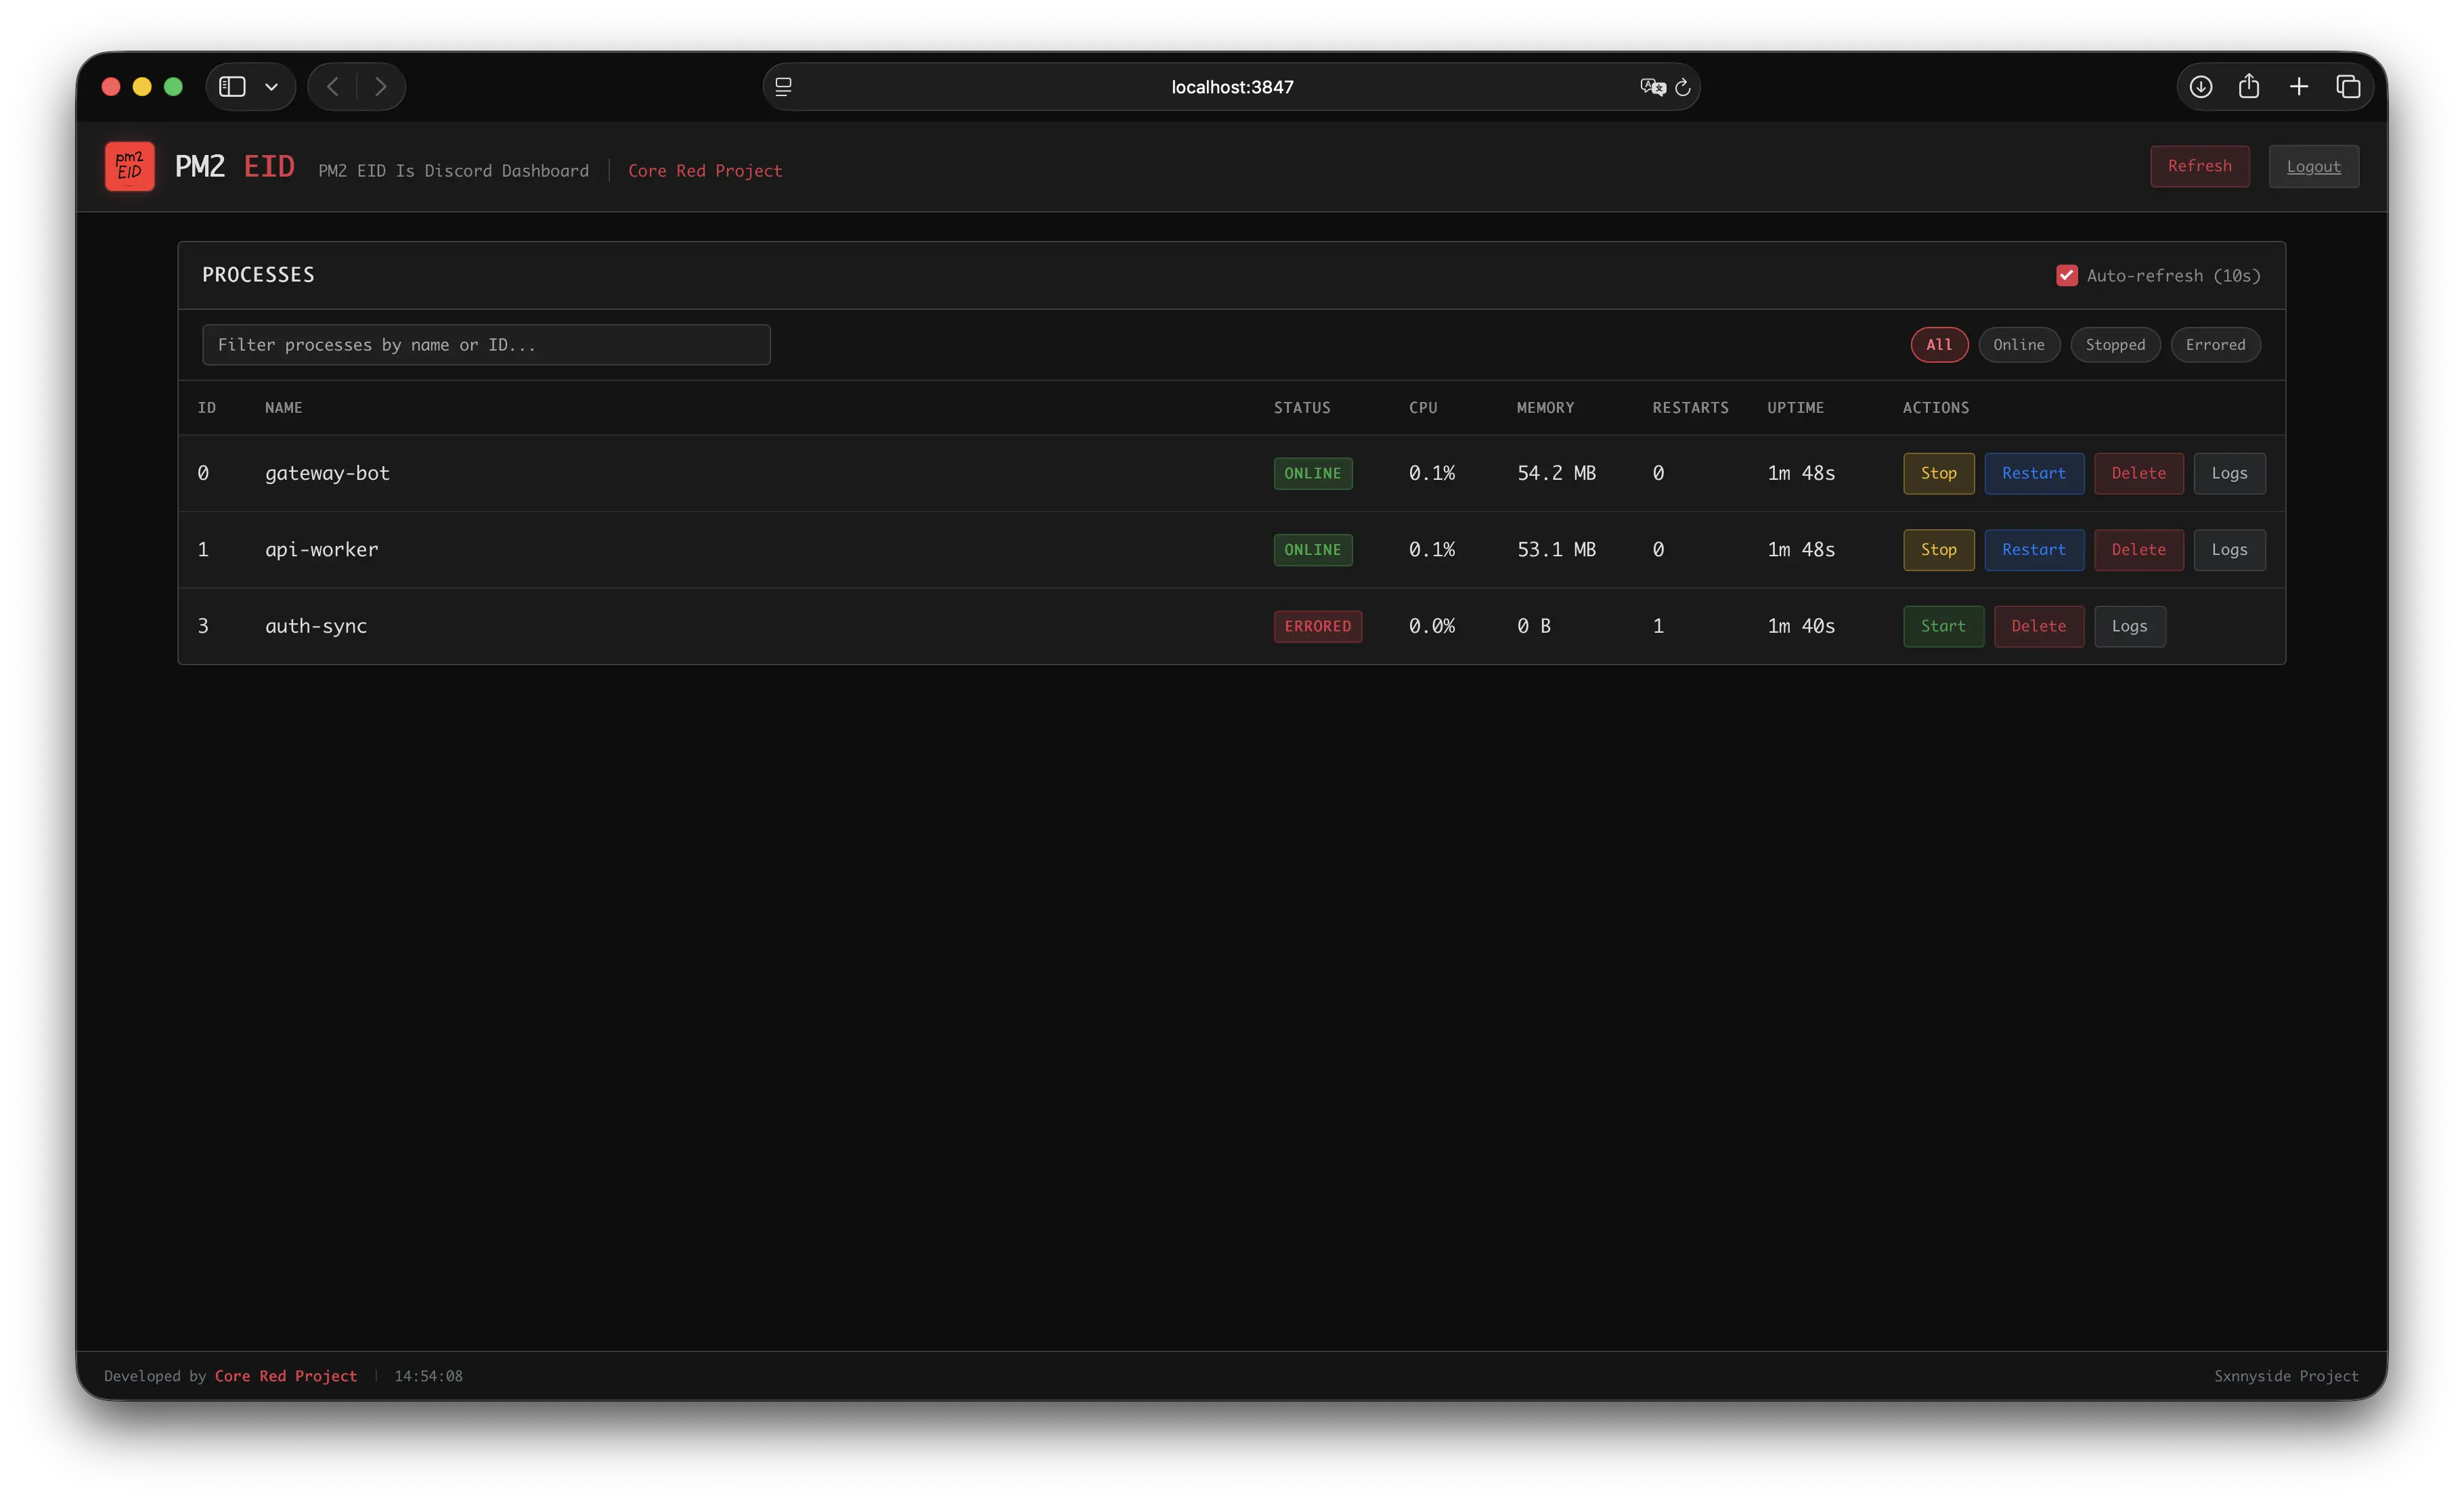2464x1501 pixels.
Task: Open Logs for gateway-bot
Action: tap(2229, 473)
